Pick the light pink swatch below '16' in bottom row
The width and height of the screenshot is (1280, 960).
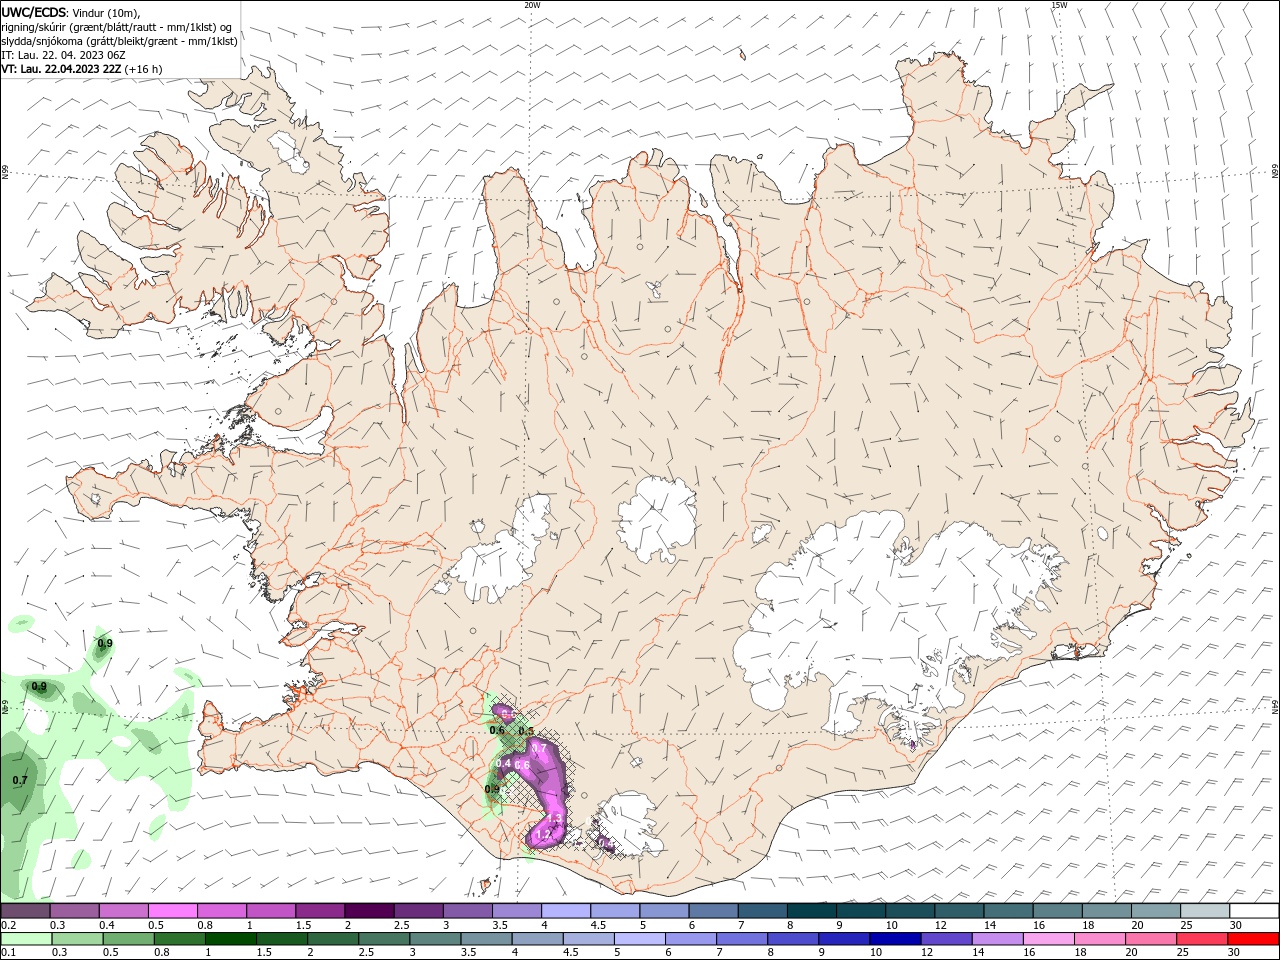pos(1049,939)
